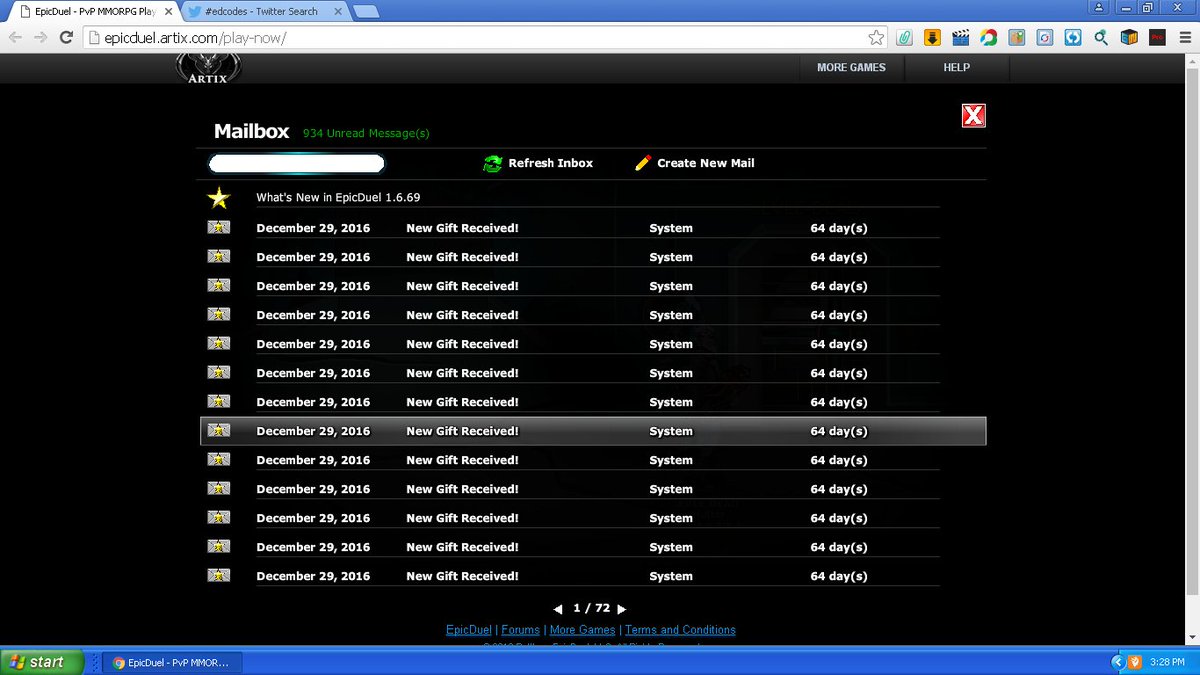
Task: Close the Mailbox with the red X
Action: (x=973, y=115)
